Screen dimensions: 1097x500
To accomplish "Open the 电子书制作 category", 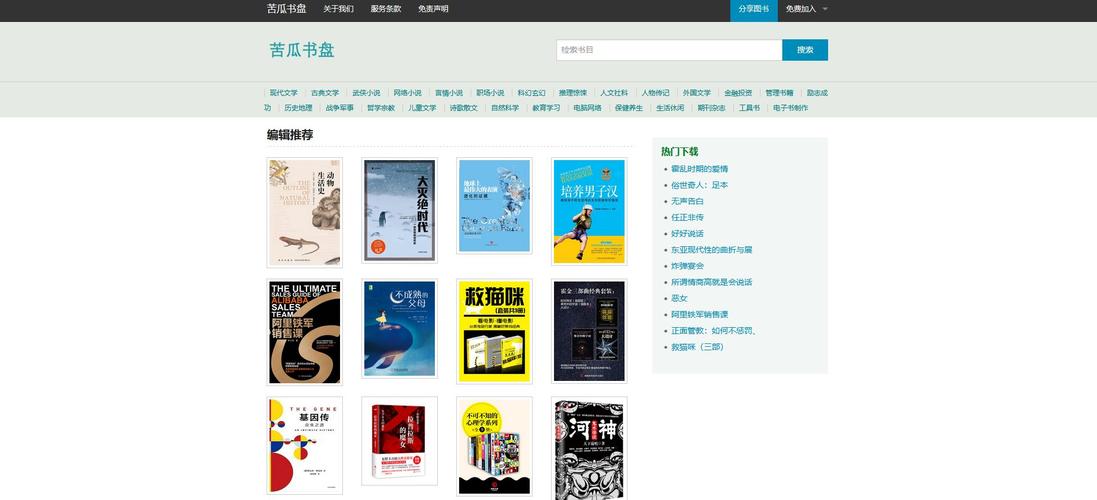I will point(790,108).
